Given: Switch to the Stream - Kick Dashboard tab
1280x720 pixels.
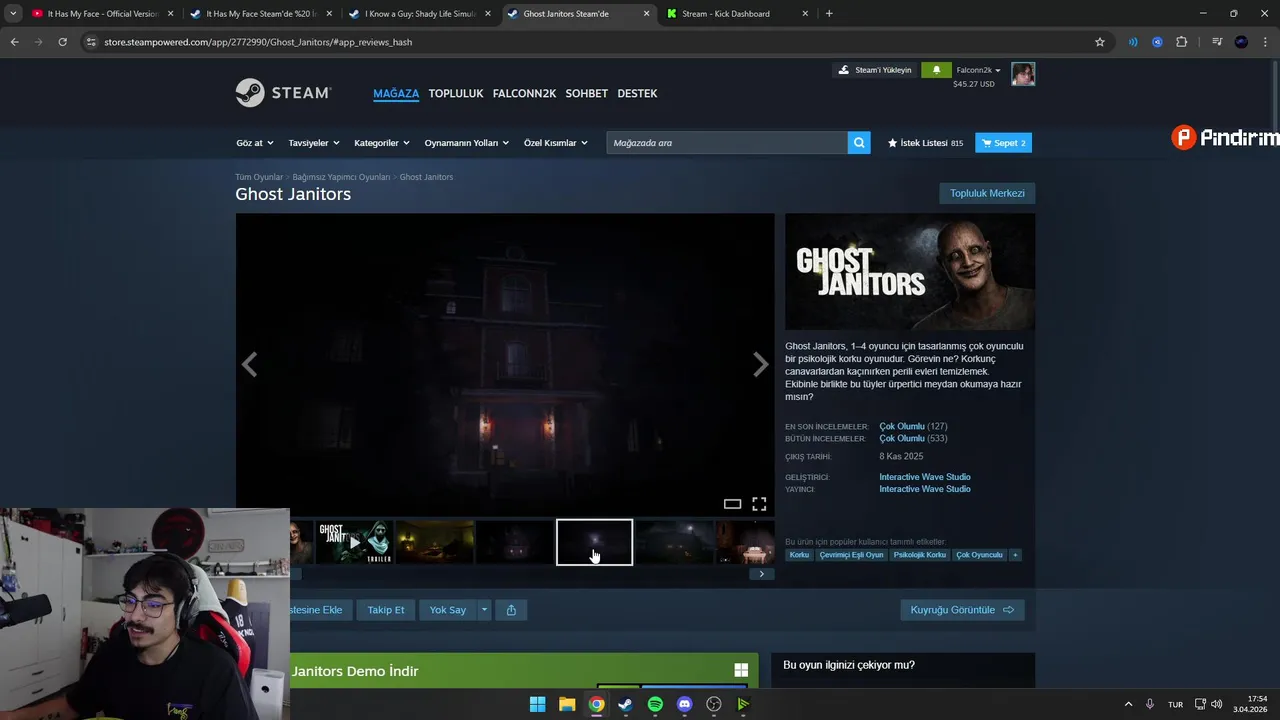Looking at the screenshot, I should pos(736,14).
